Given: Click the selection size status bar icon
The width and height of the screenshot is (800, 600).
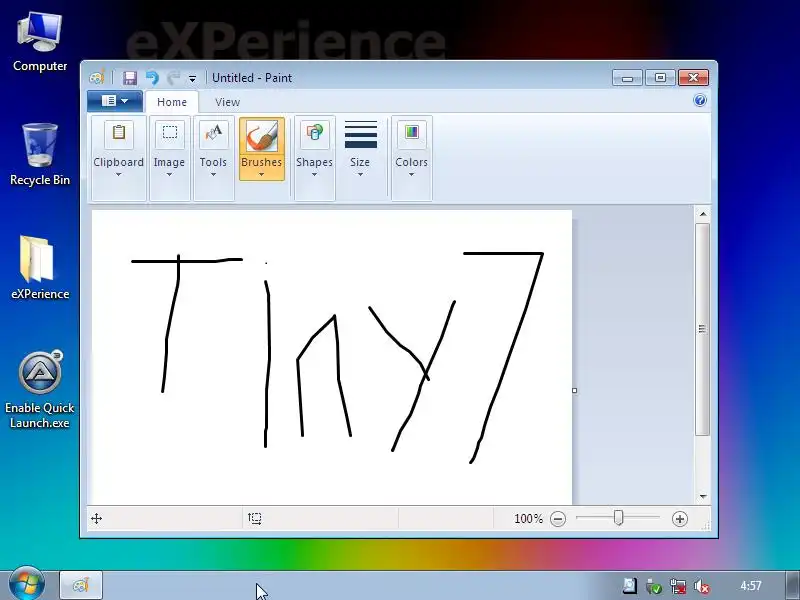Looking at the screenshot, I should click(x=255, y=519).
